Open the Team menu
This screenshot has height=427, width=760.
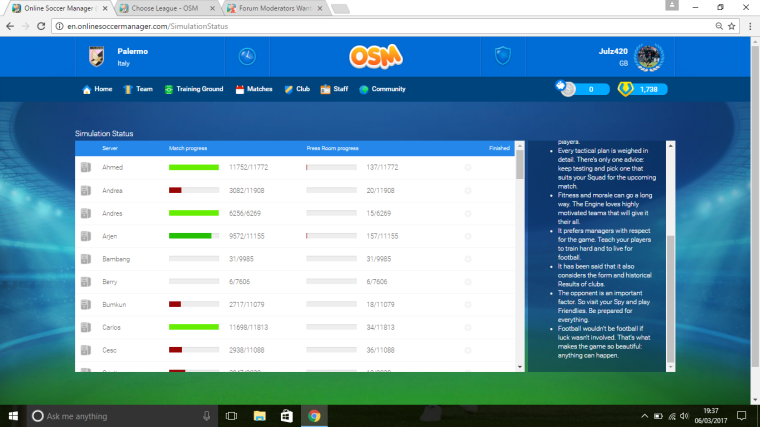[138, 89]
